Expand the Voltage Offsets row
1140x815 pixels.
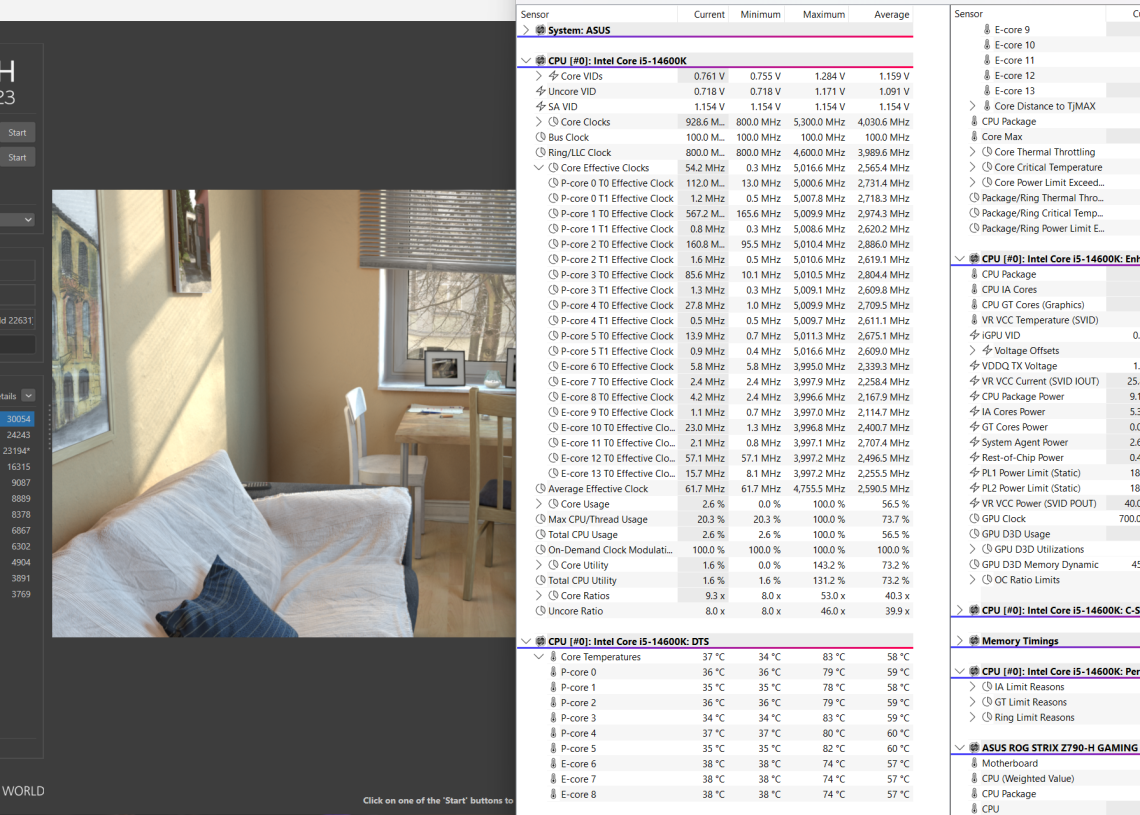[x=973, y=350]
